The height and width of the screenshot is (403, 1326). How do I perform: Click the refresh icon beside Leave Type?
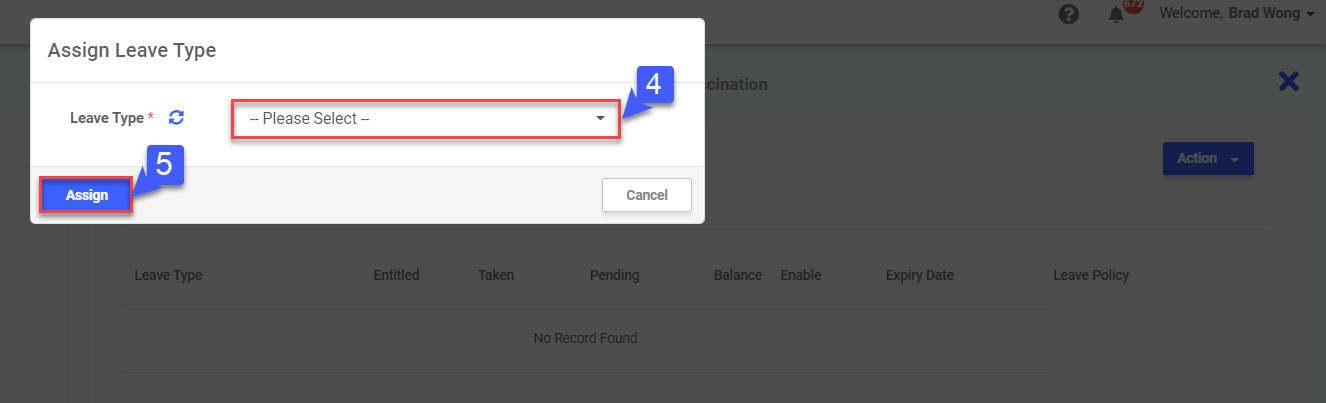(176, 118)
